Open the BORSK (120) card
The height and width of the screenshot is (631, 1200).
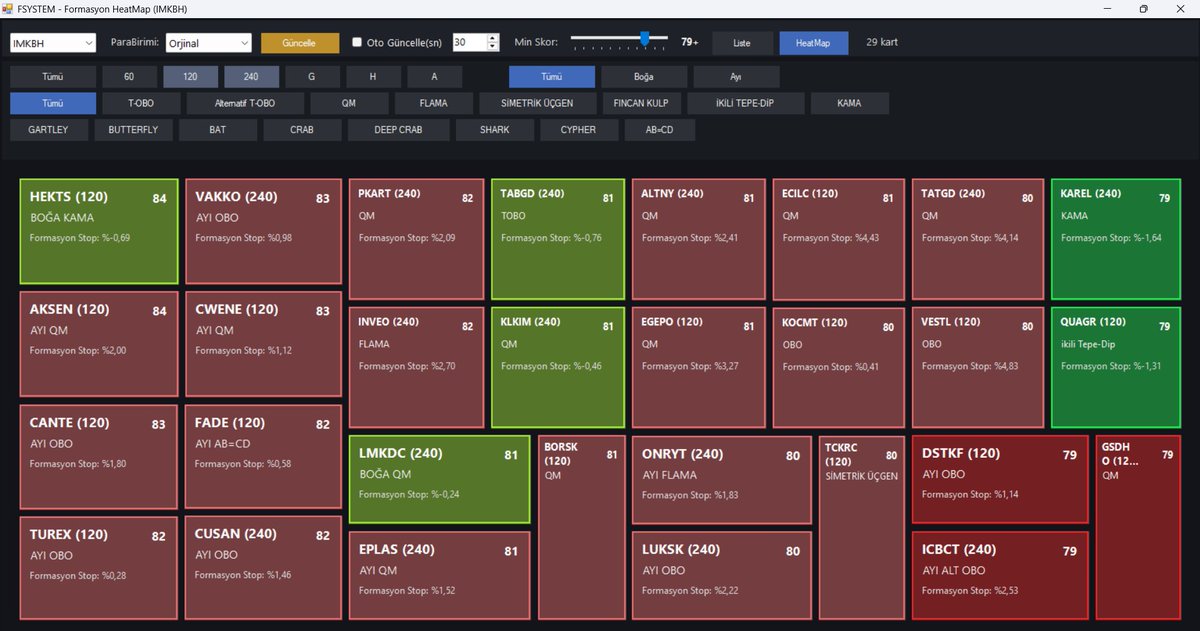pyautogui.click(x=582, y=528)
